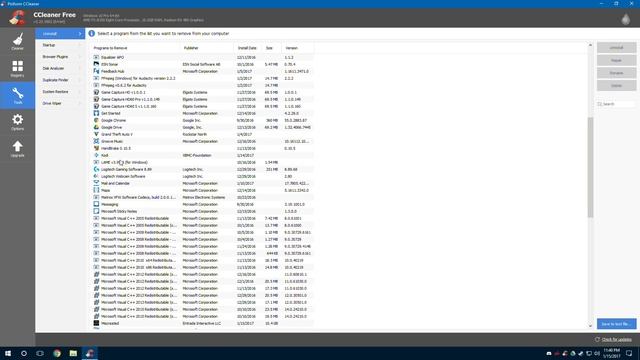Viewport: 640px width, 360px height.
Task: Click the Uninstall button on right panel
Action: [x=616, y=47]
